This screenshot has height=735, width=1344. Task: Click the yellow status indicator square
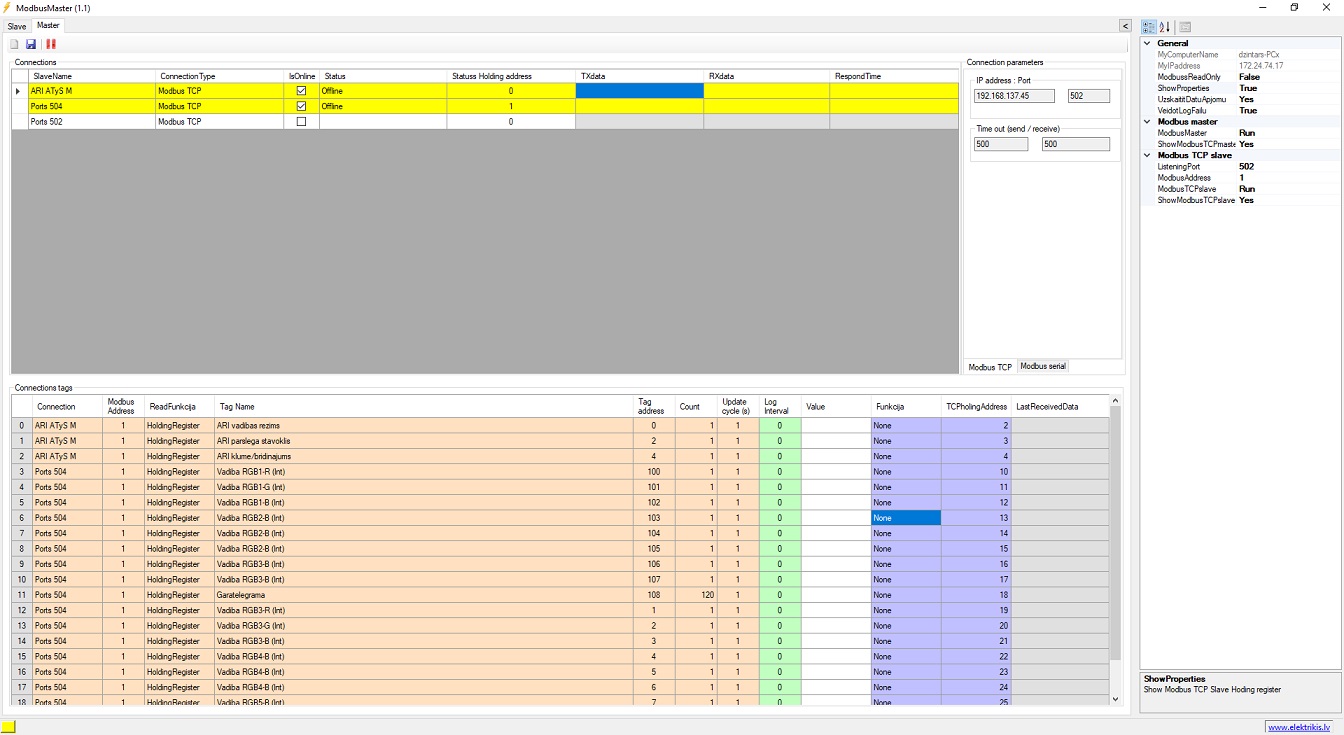coord(8,727)
